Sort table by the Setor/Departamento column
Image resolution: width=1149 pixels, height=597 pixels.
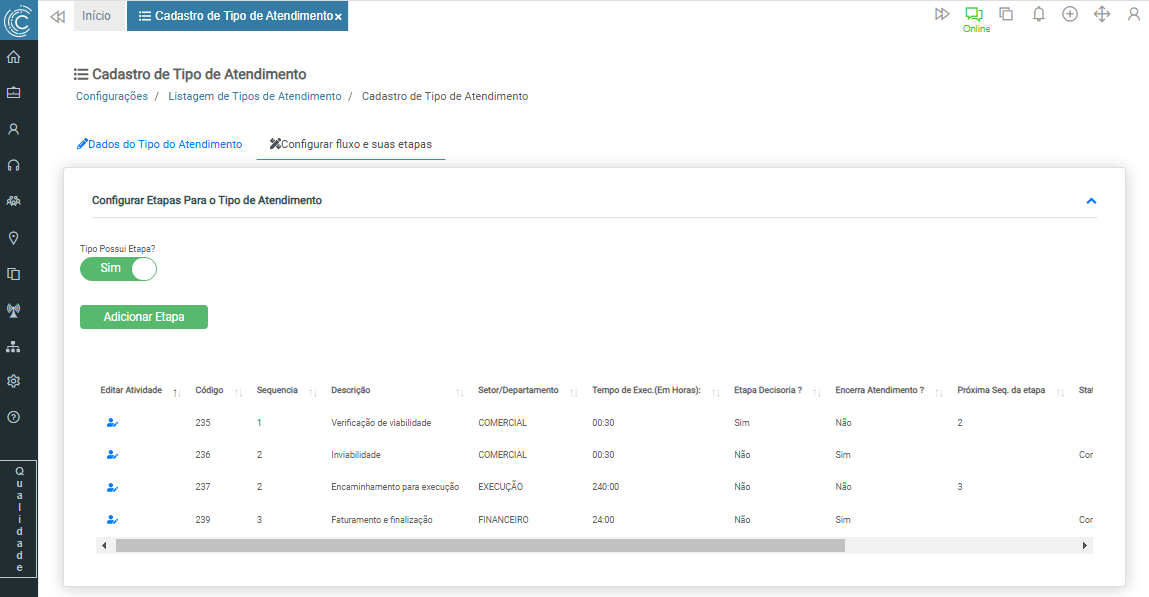573,392
